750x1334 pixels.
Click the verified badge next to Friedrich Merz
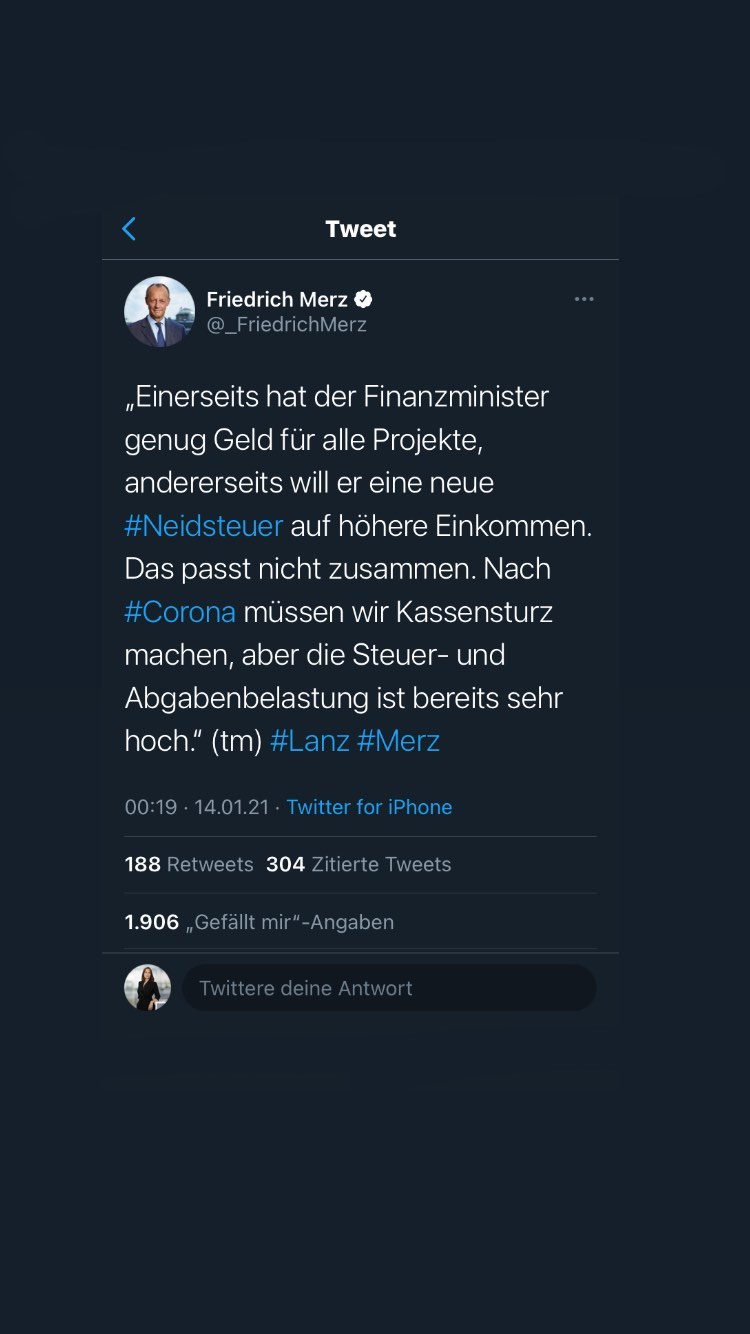[x=364, y=299]
